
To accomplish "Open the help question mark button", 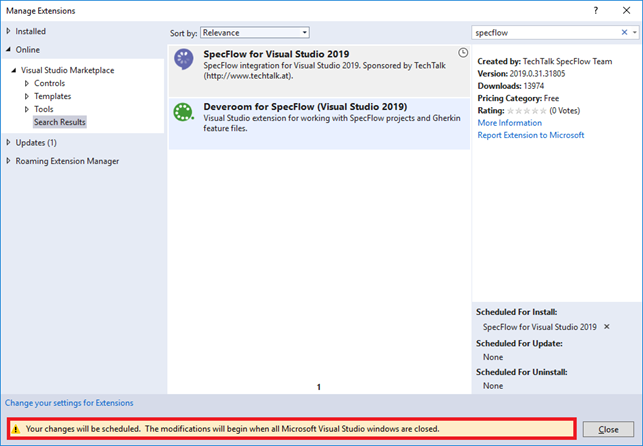I will coord(595,11).
